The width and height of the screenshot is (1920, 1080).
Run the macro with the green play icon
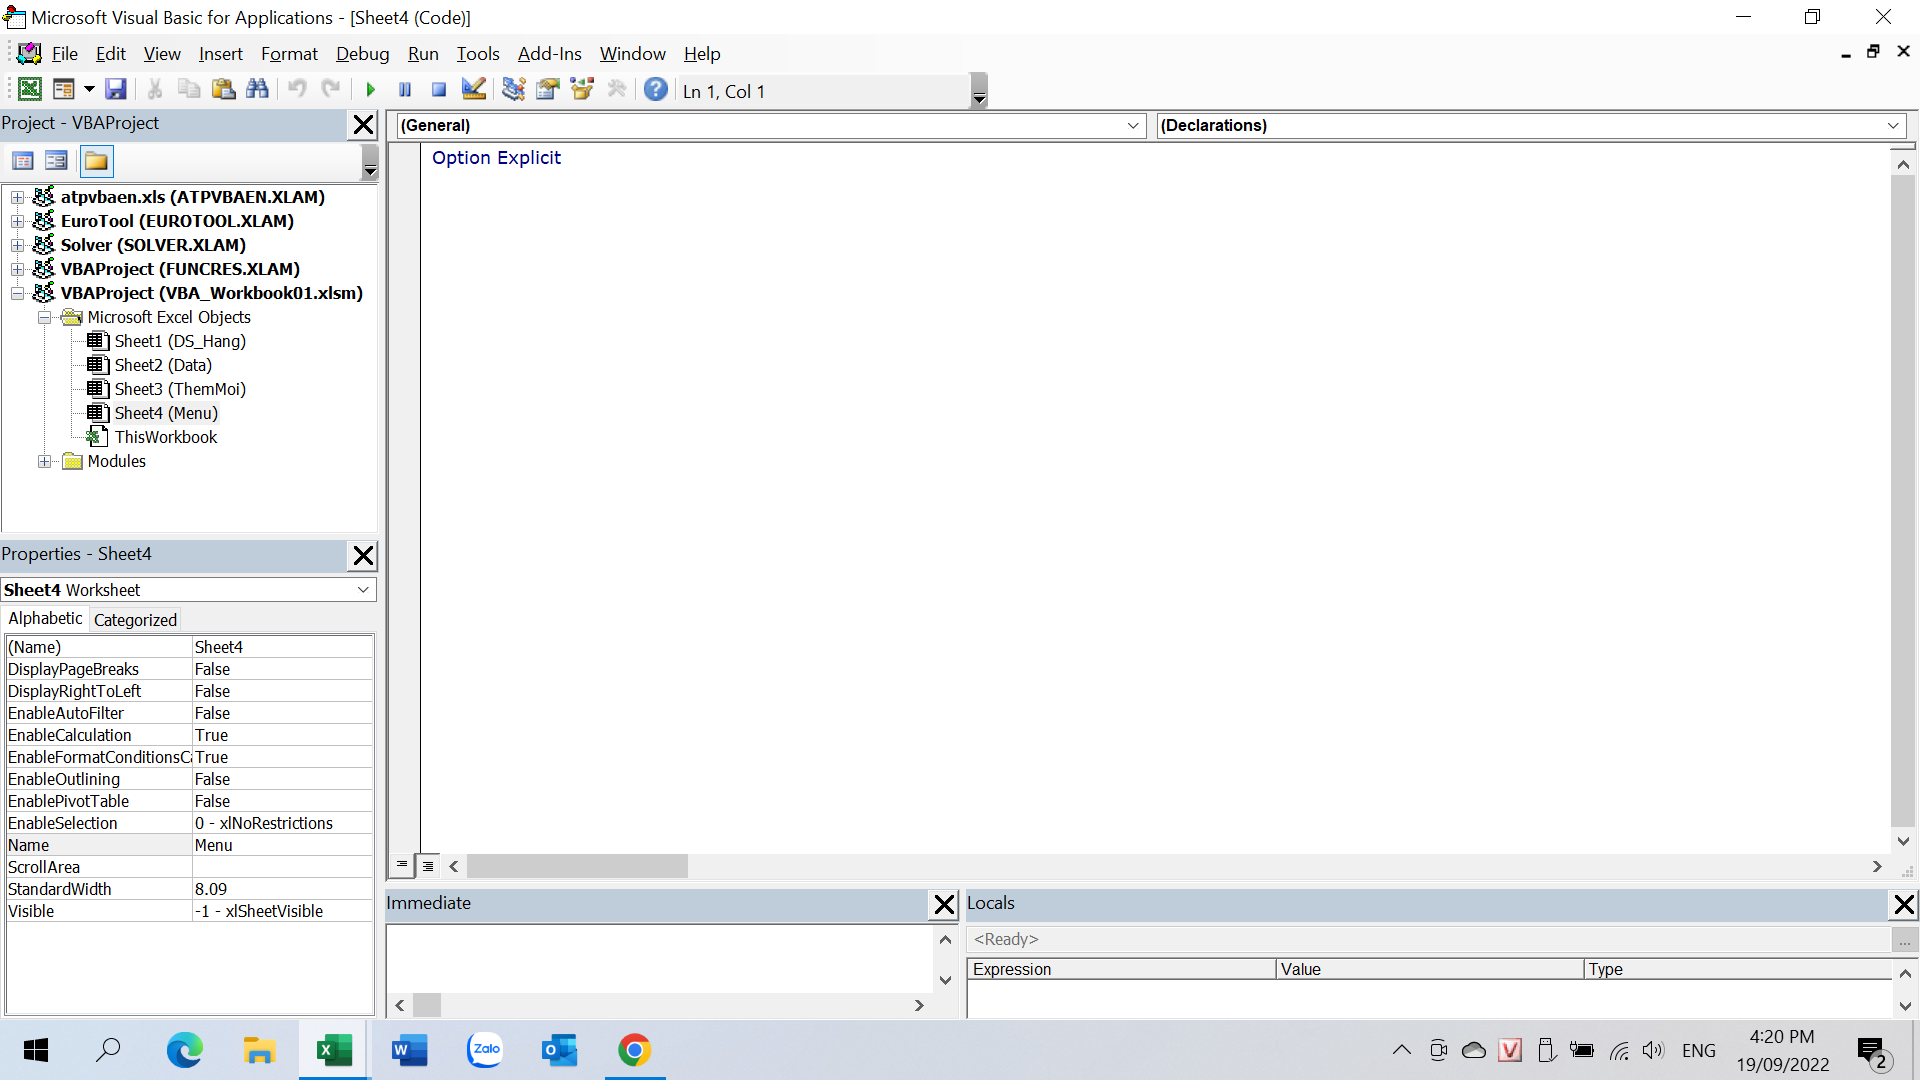click(x=370, y=90)
